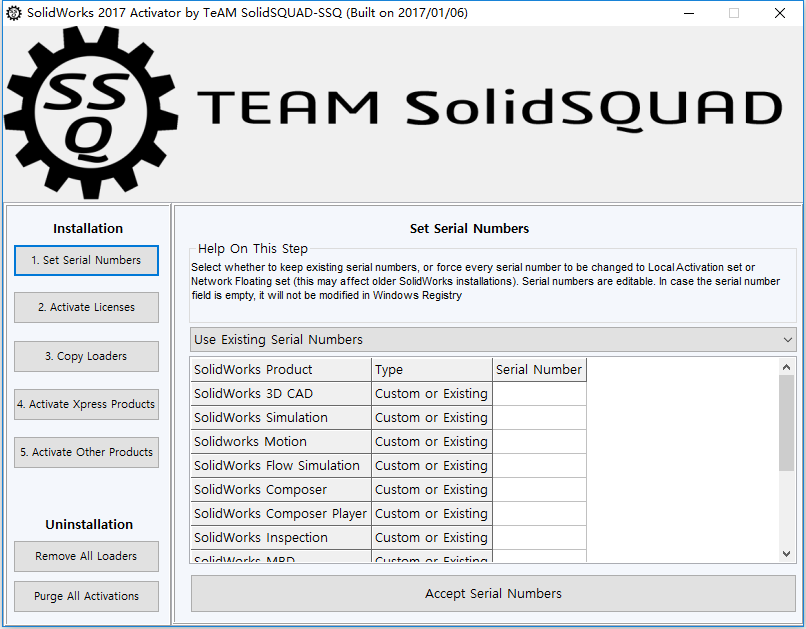Click the Type column header
Screen dimensions: 806x629
[432, 369]
